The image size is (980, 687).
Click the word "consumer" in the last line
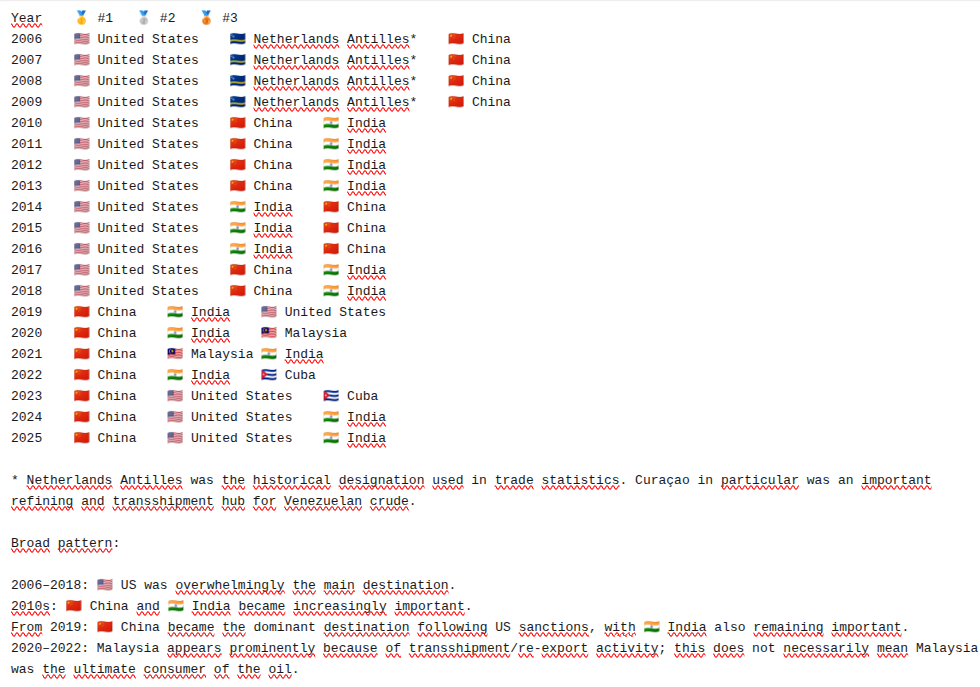coord(175,669)
